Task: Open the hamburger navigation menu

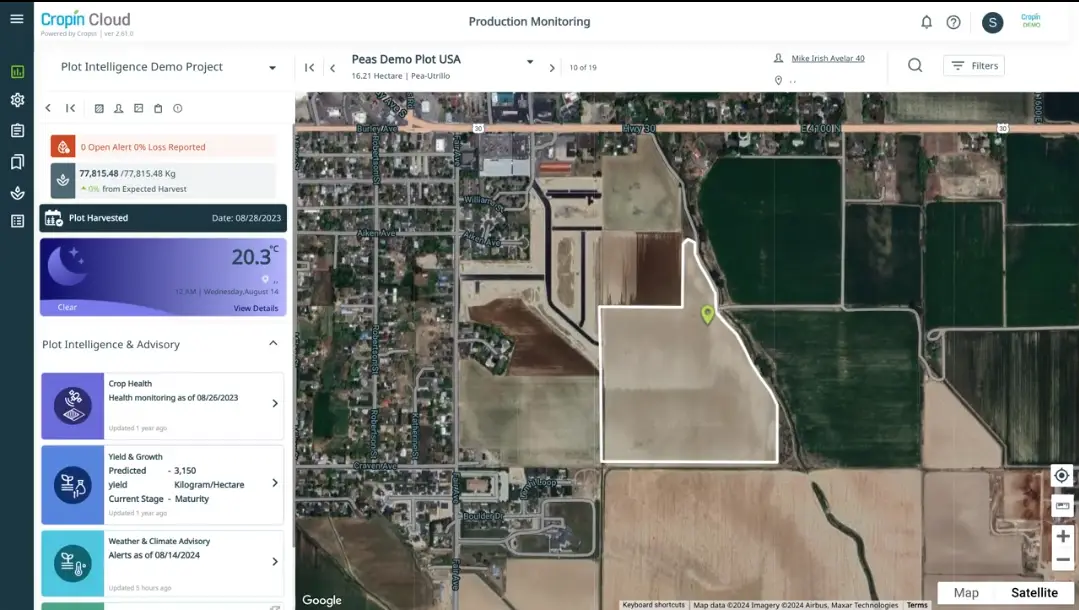Action: click(x=16, y=19)
